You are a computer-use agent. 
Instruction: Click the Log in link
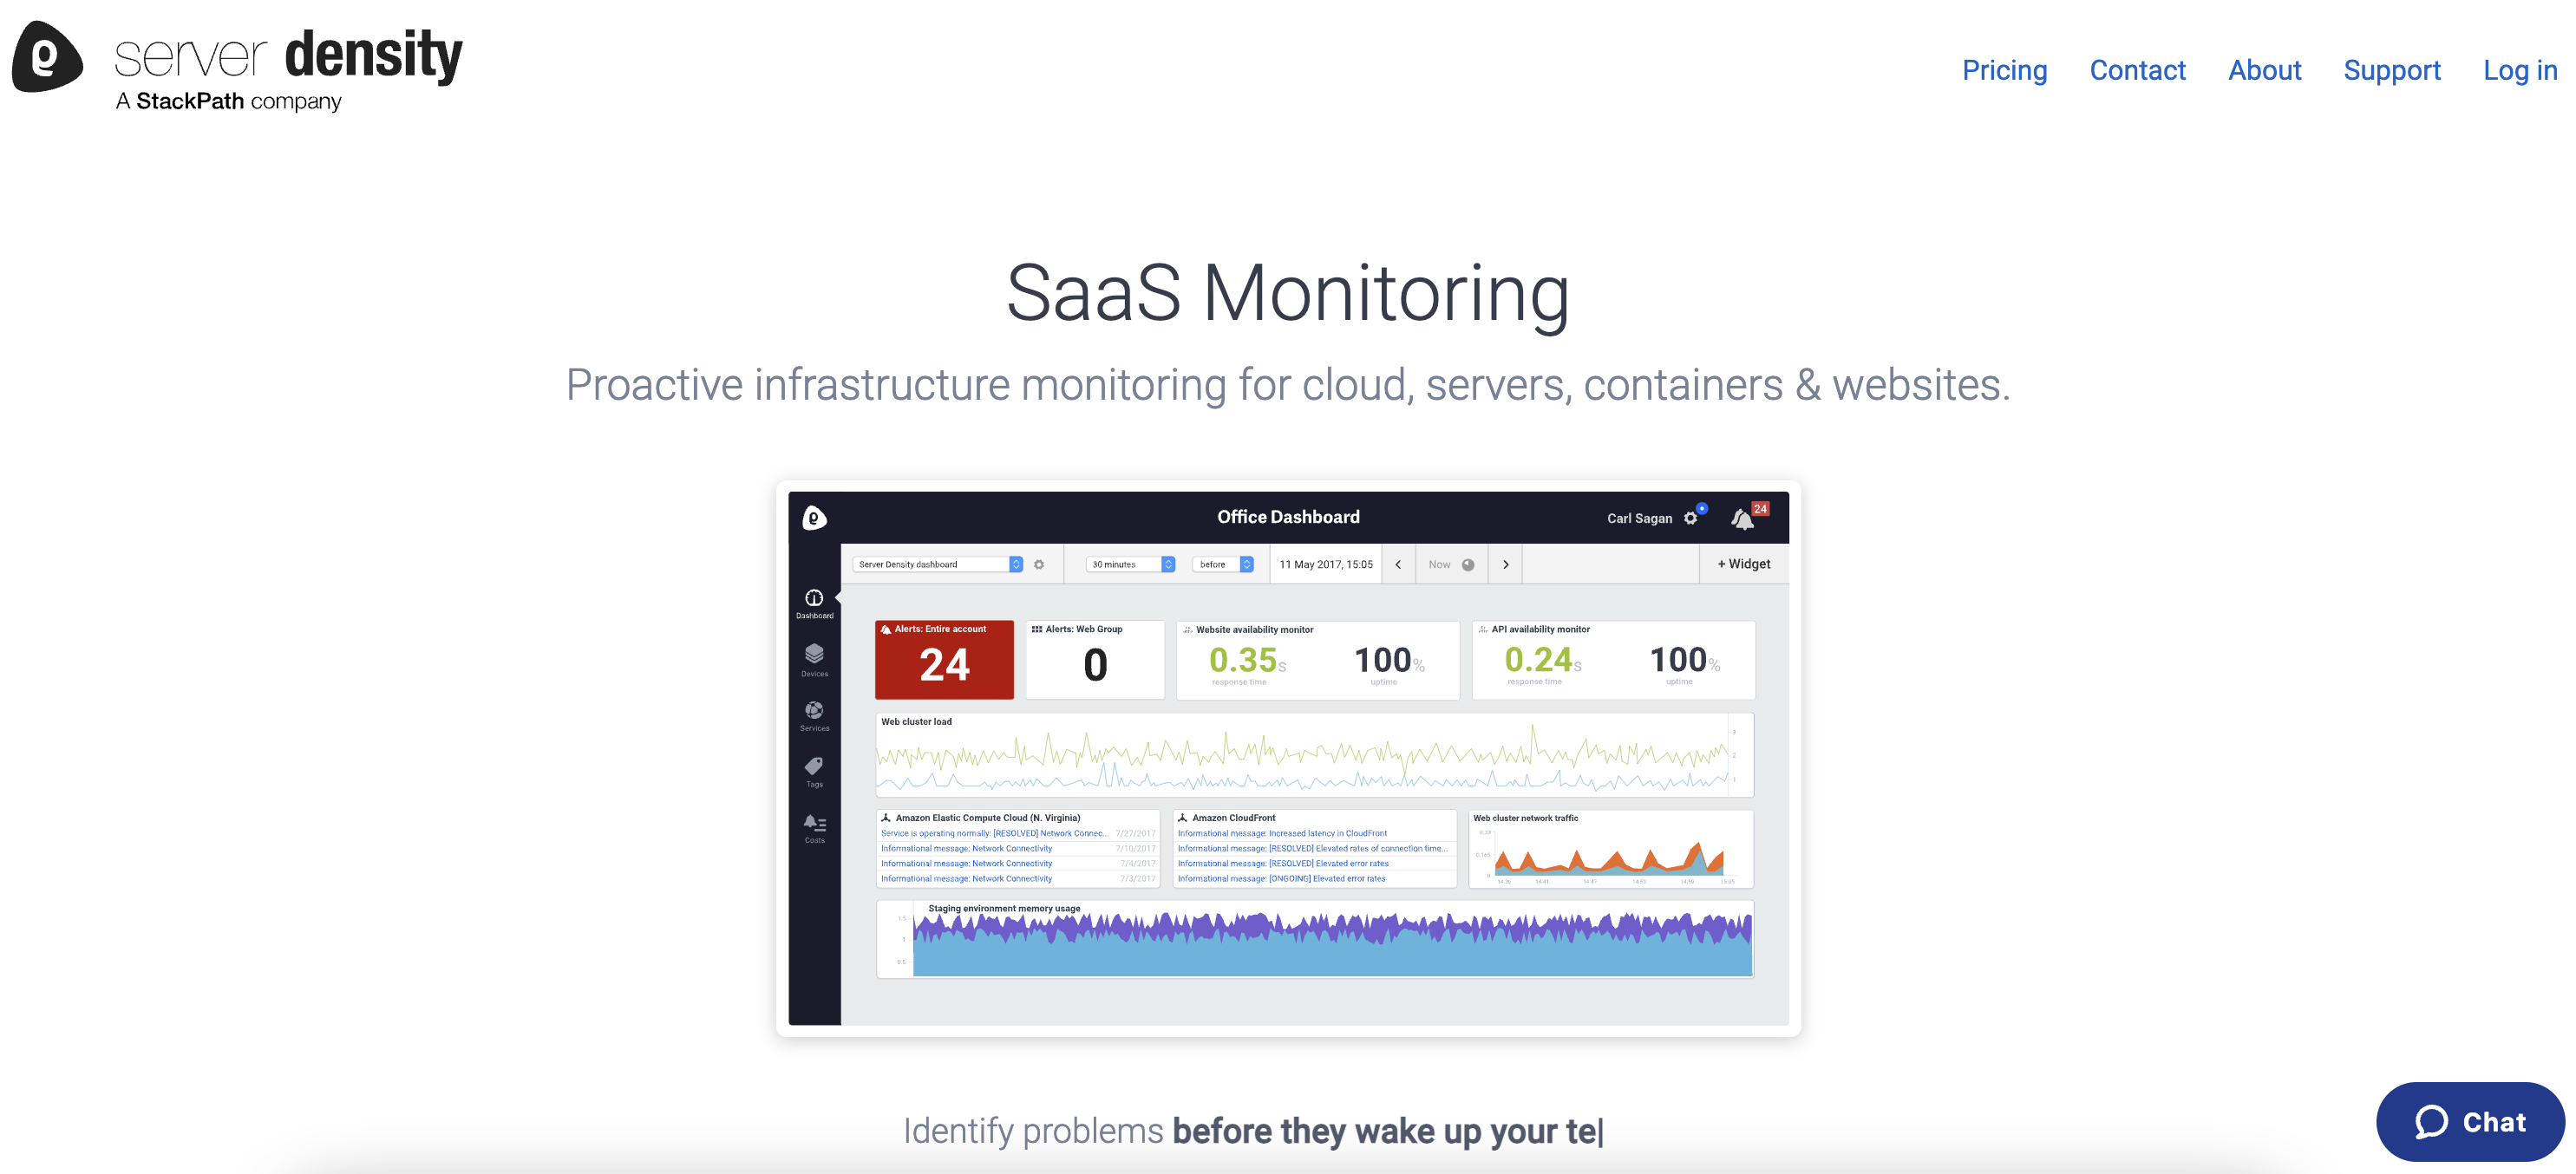point(2520,70)
